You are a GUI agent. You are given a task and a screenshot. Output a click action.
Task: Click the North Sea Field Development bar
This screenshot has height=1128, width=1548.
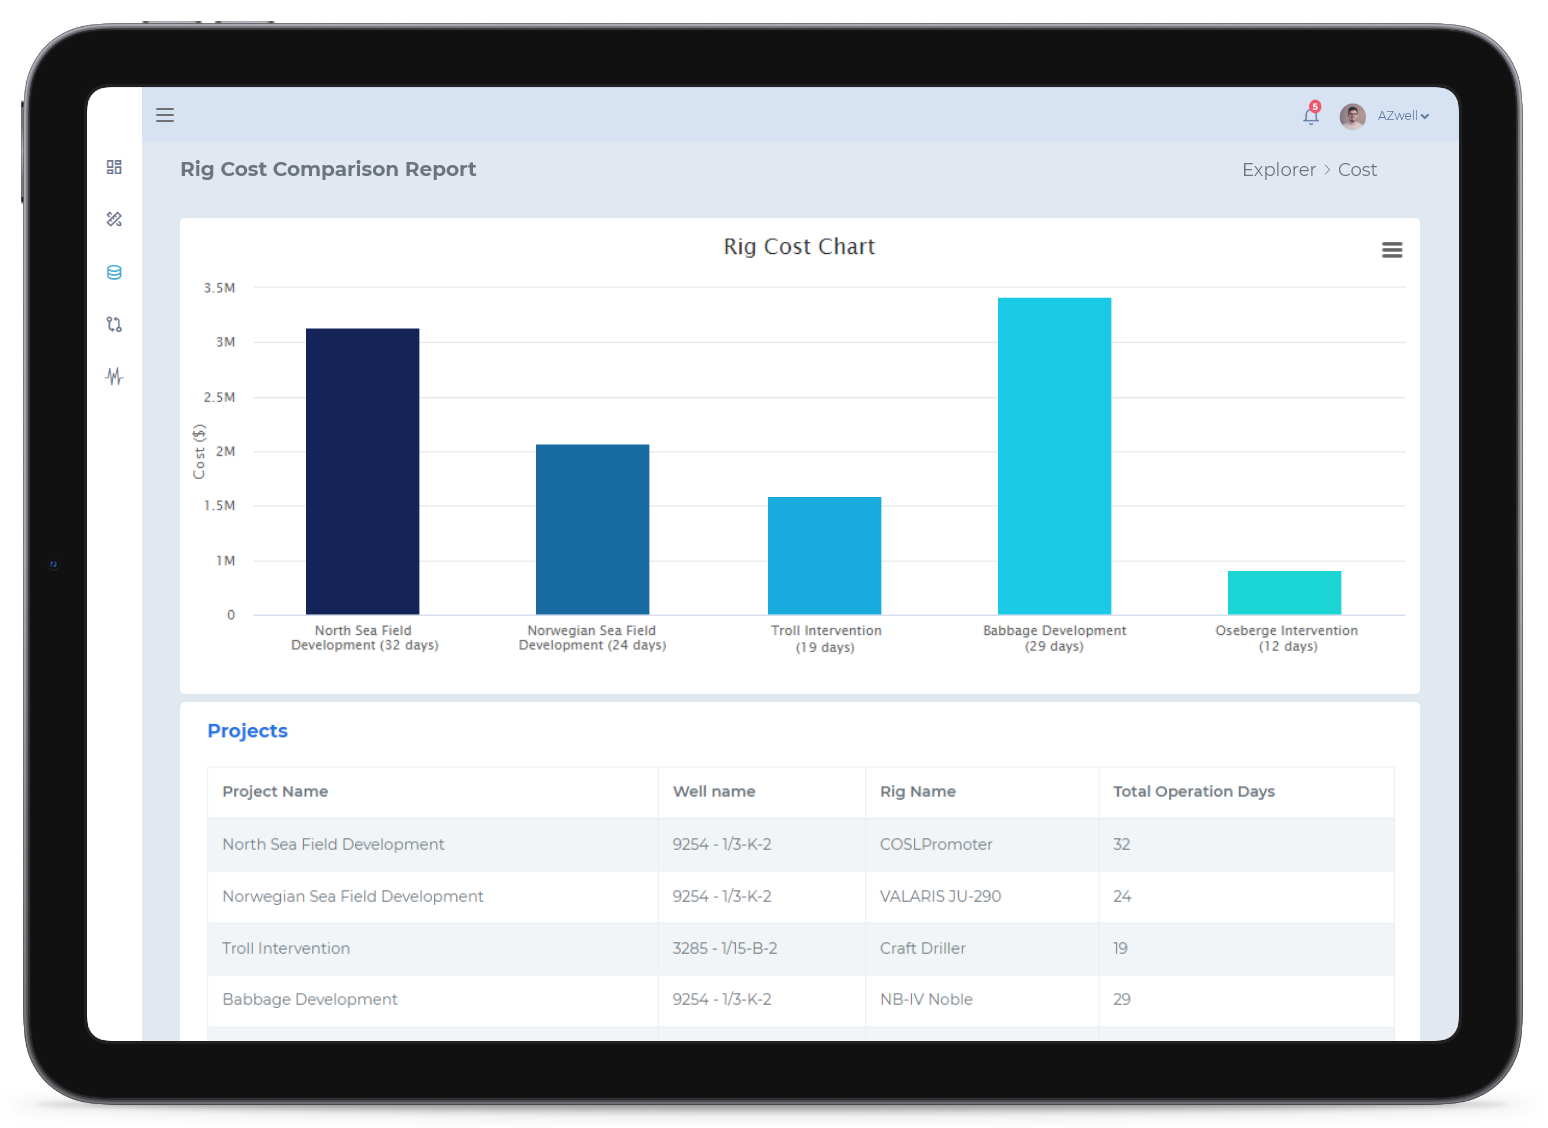(362, 470)
